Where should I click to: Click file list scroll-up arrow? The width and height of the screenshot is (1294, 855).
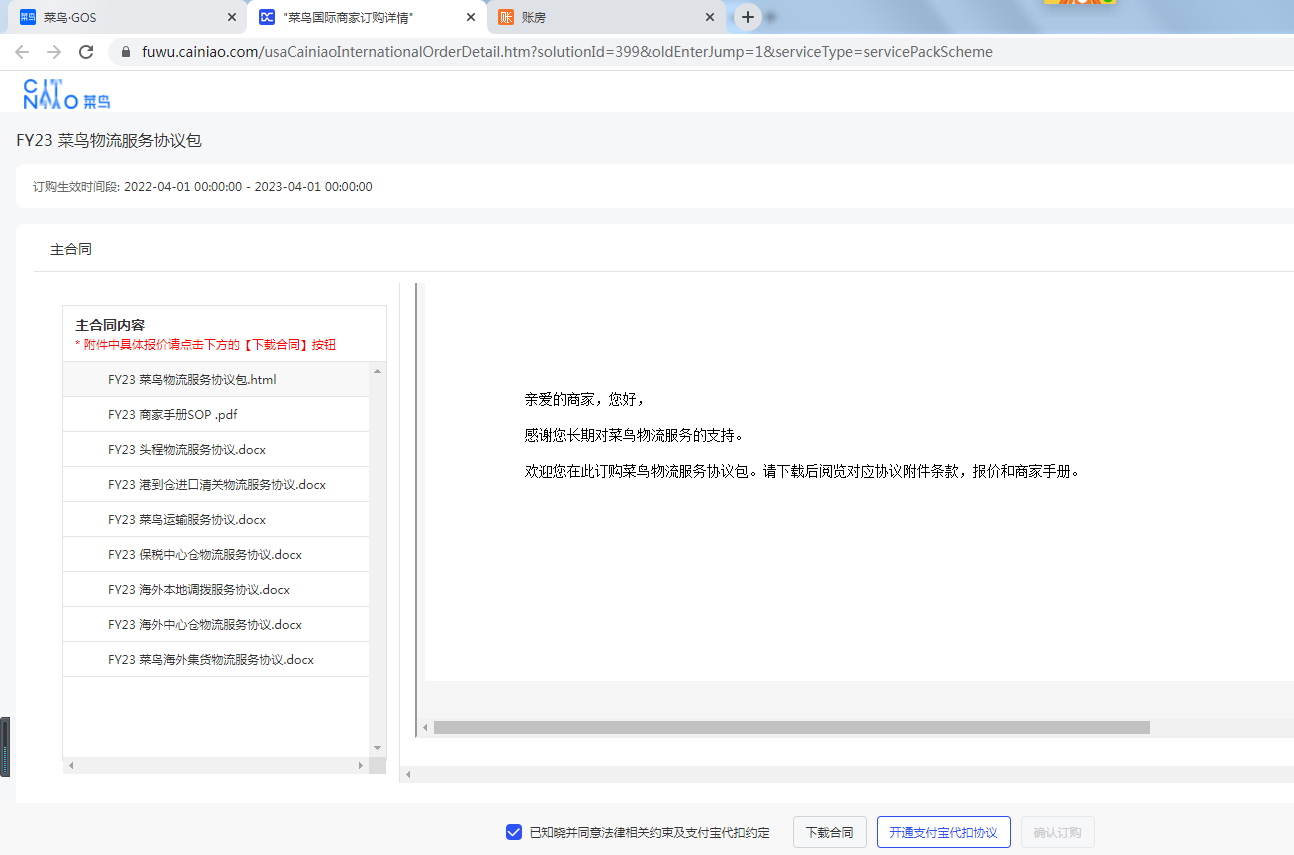pyautogui.click(x=377, y=371)
